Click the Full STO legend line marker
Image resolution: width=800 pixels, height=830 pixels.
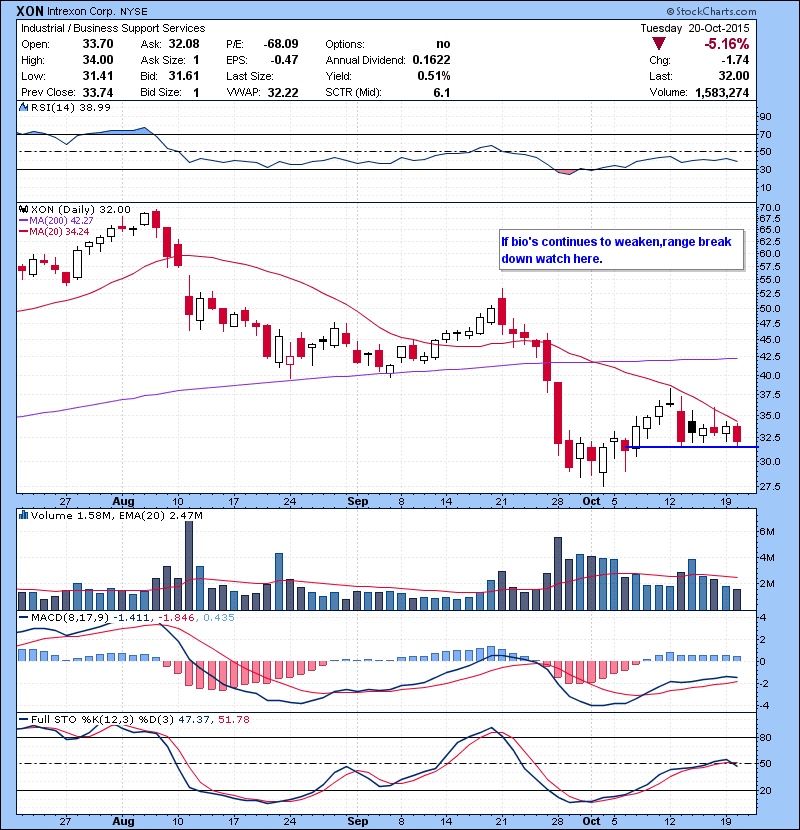tap(23, 720)
